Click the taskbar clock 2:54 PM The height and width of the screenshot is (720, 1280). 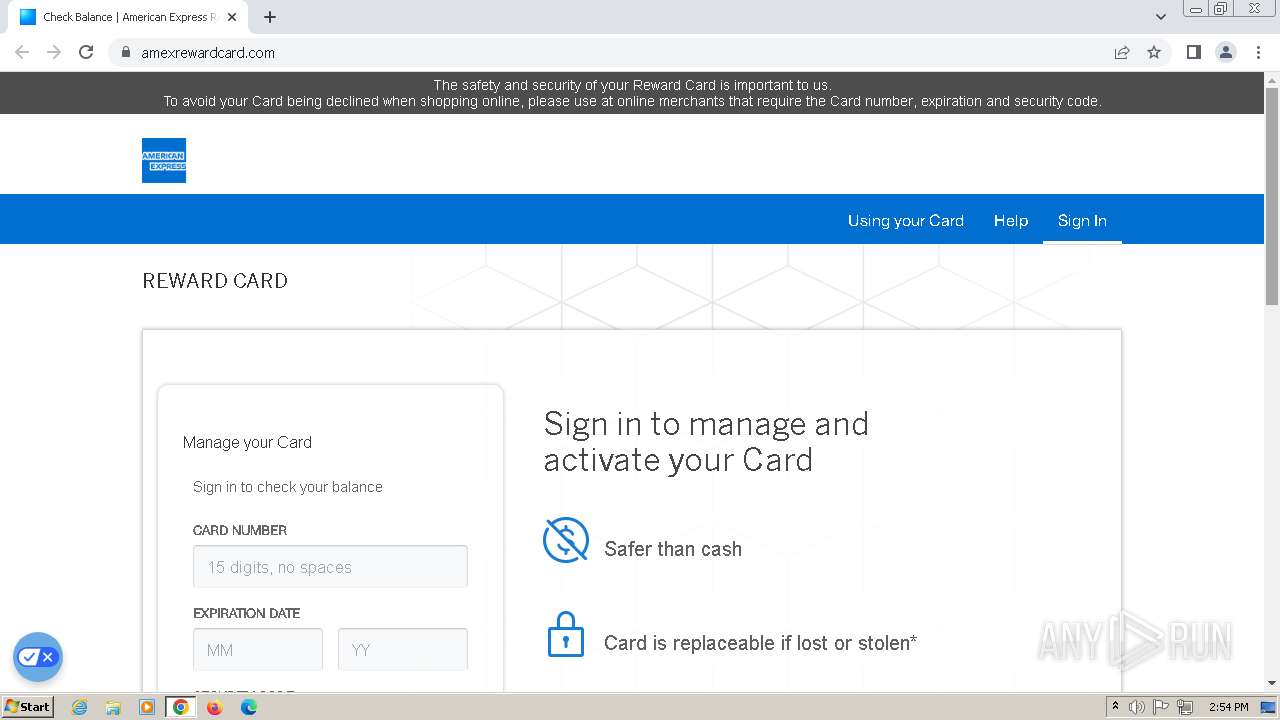(1228, 707)
